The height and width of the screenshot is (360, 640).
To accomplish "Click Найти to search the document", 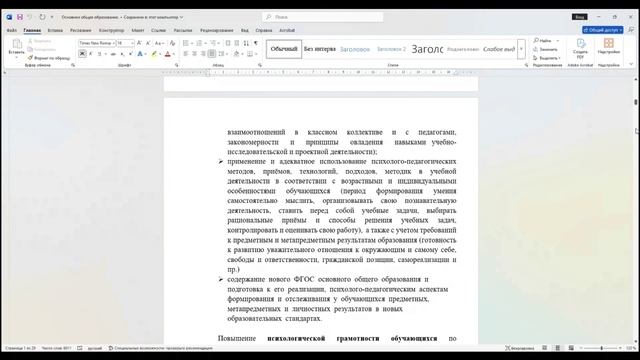I will tap(543, 41).
